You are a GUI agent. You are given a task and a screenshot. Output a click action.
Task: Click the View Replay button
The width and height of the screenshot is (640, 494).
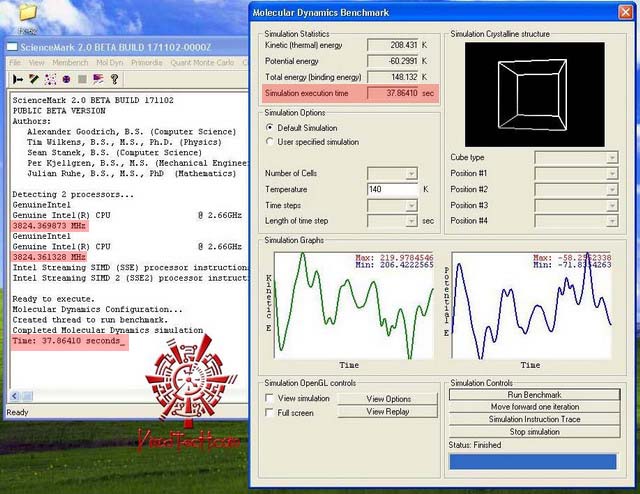tap(388, 412)
